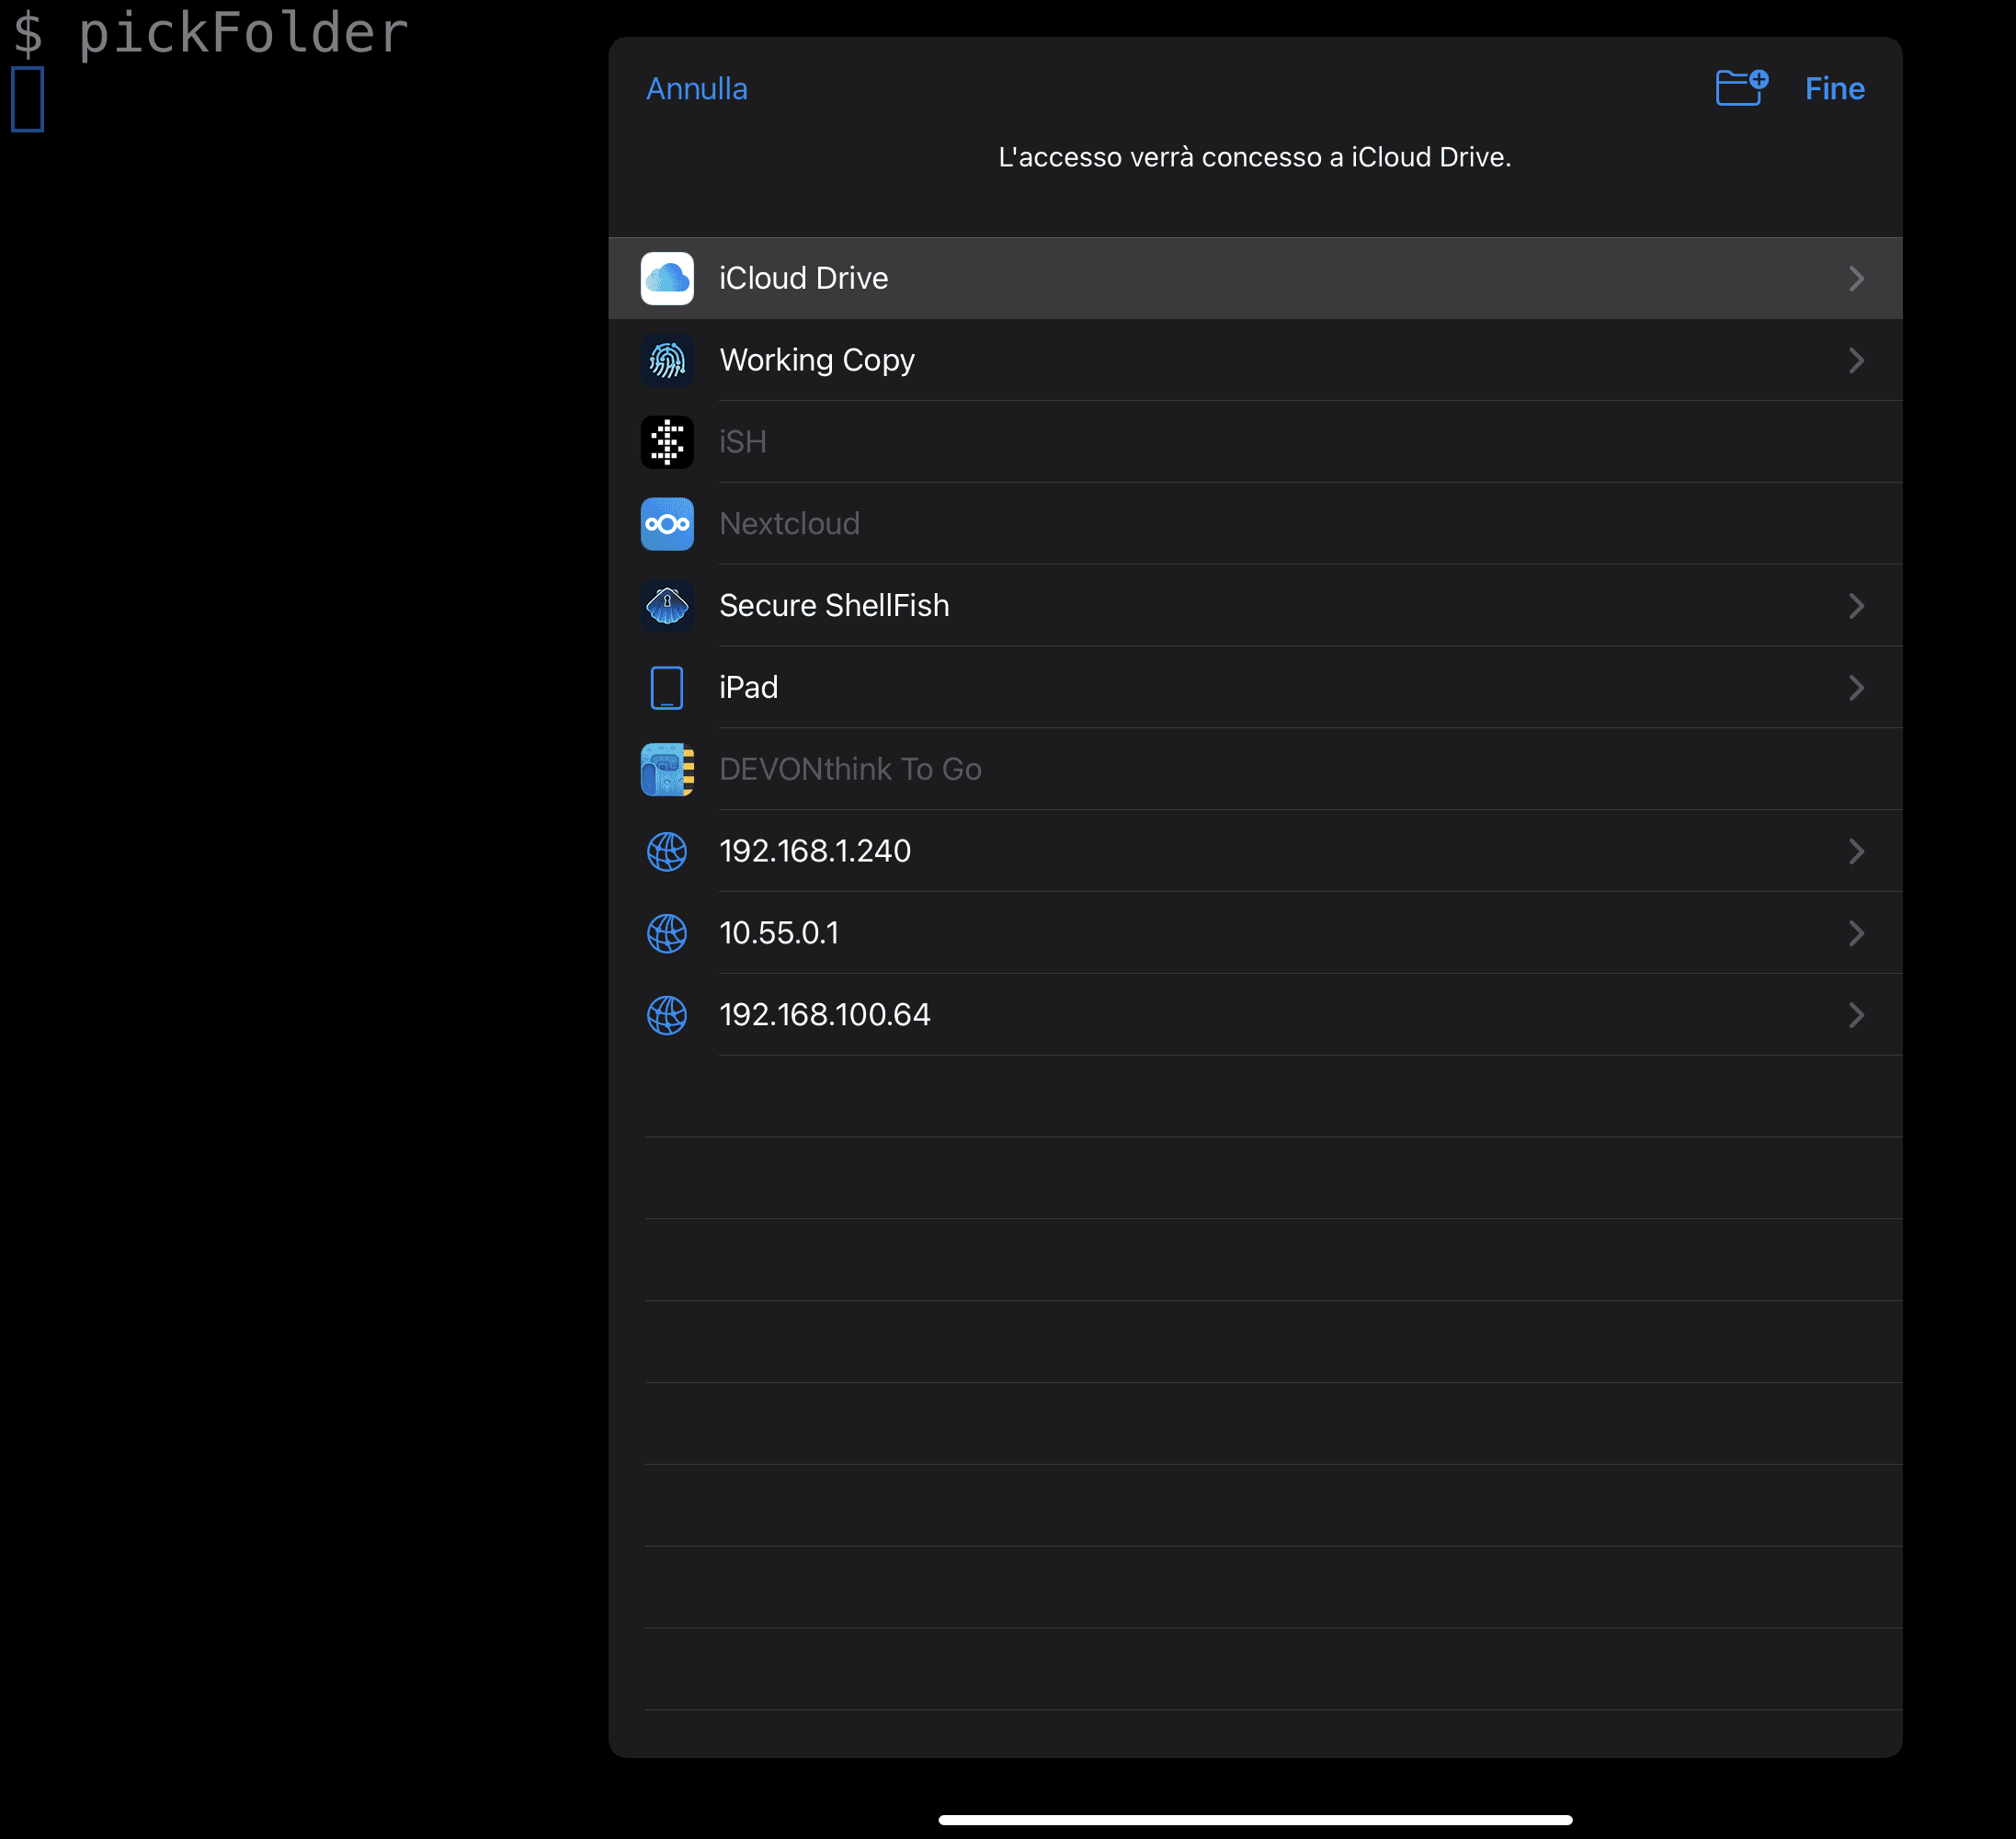Open the 10.55.0.1 server label
Image resolution: width=2016 pixels, height=1839 pixels.
pyautogui.click(x=779, y=934)
